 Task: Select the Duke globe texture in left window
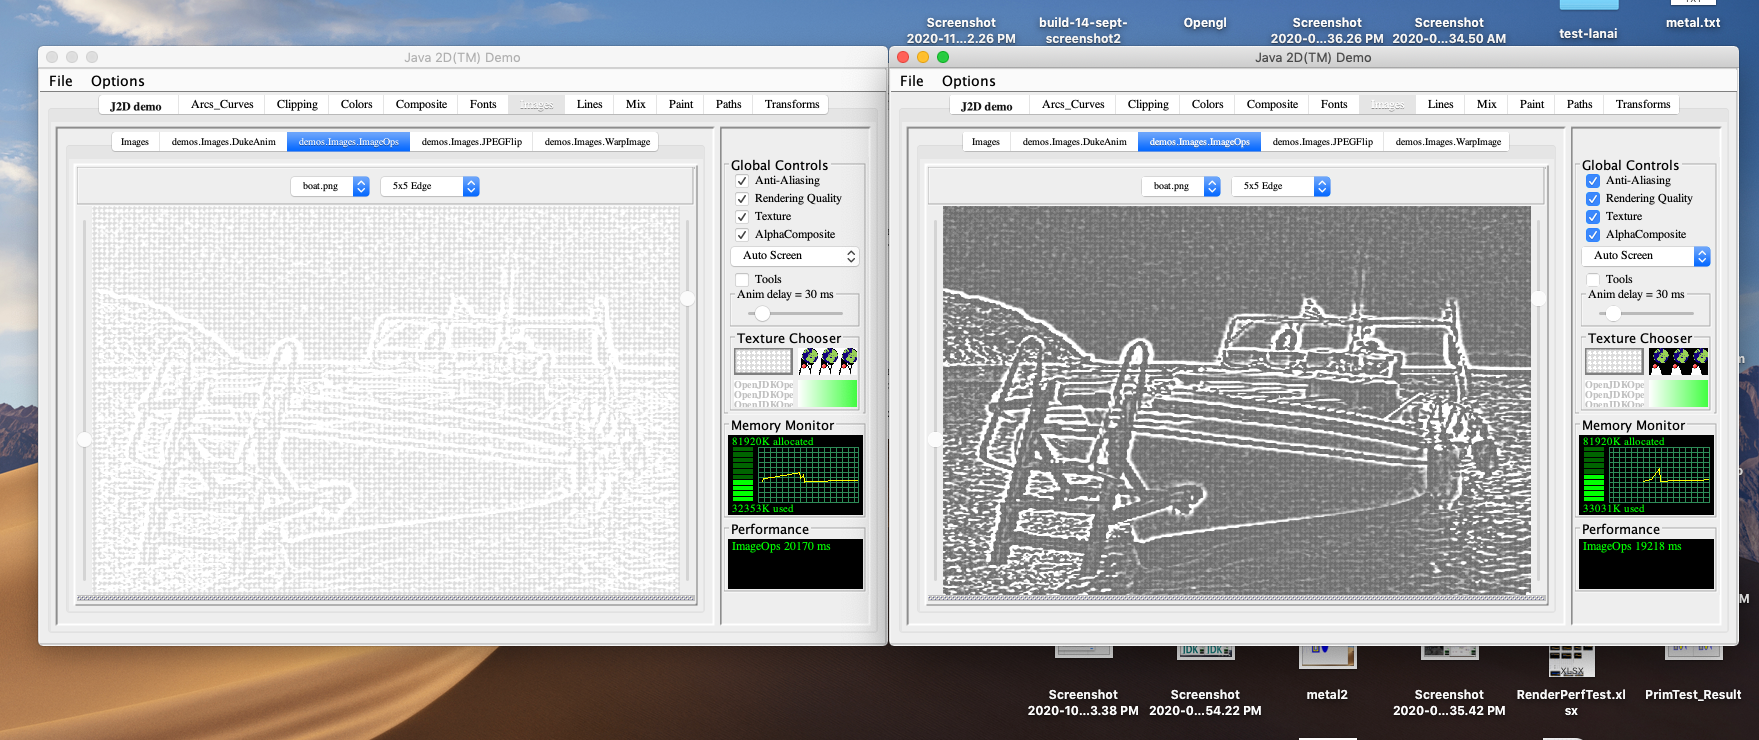pyautogui.click(x=828, y=361)
